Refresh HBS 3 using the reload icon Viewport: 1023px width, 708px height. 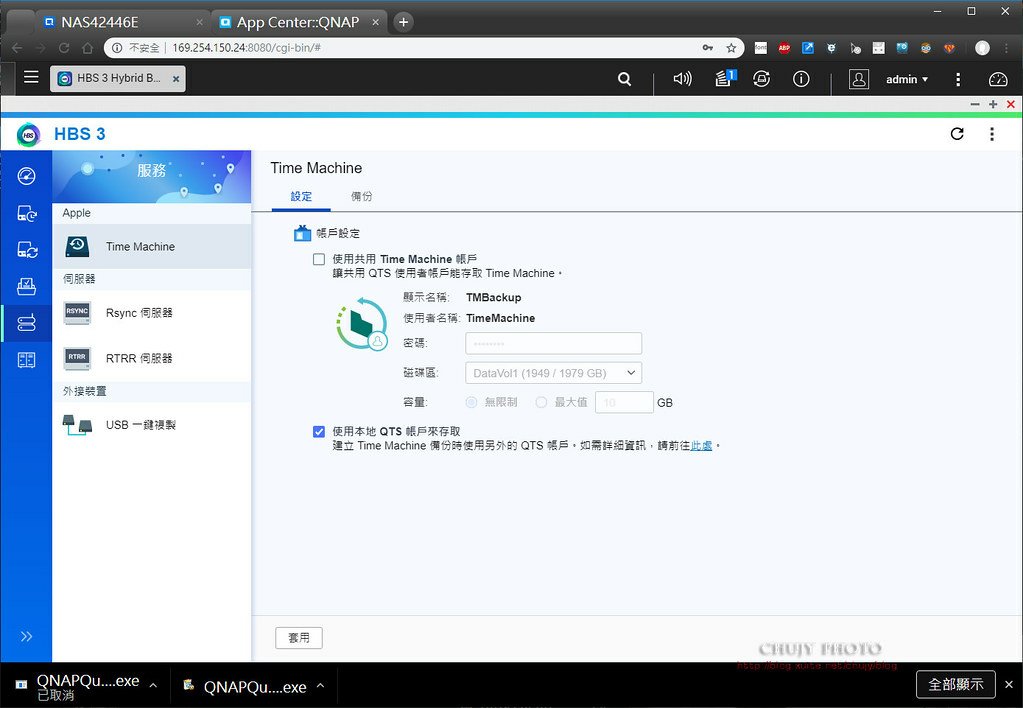pyautogui.click(x=956, y=134)
